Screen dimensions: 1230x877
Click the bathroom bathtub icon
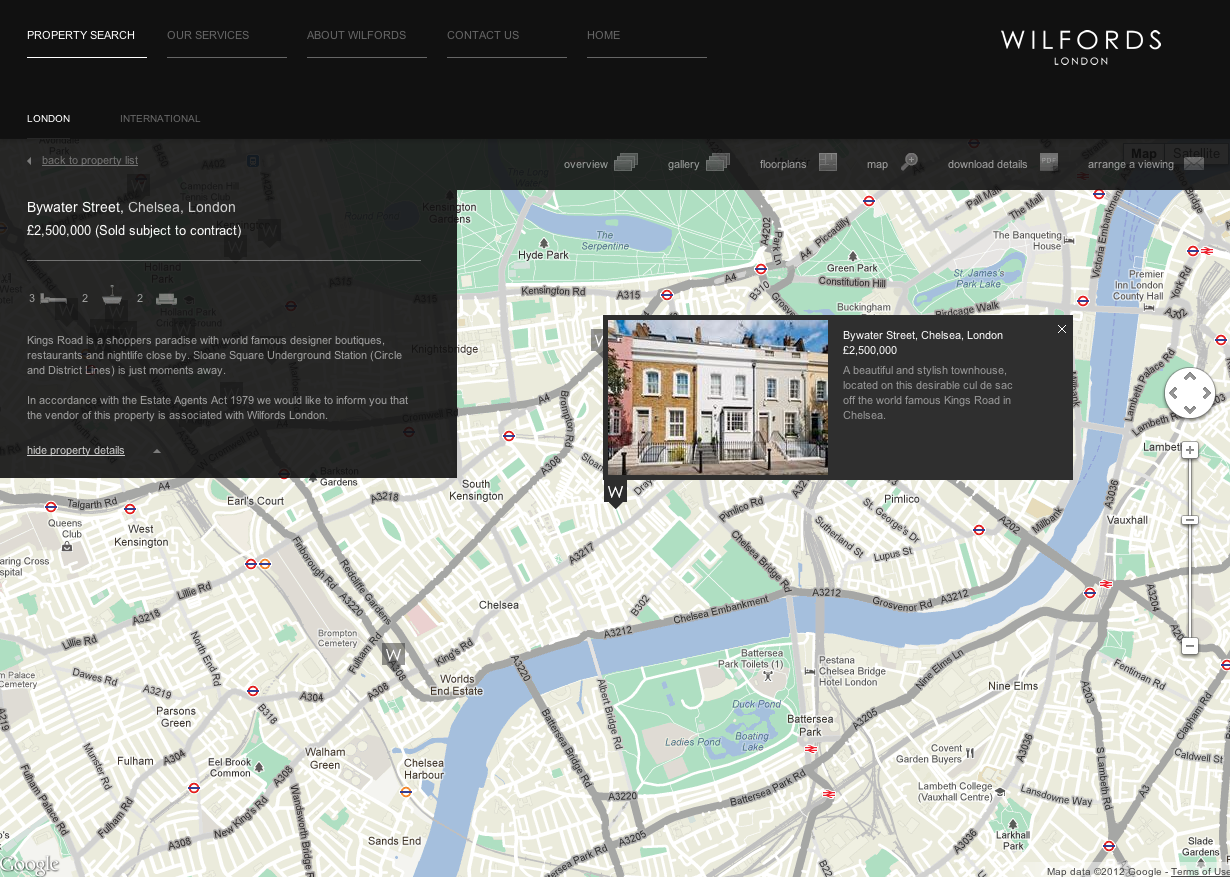coord(112,297)
